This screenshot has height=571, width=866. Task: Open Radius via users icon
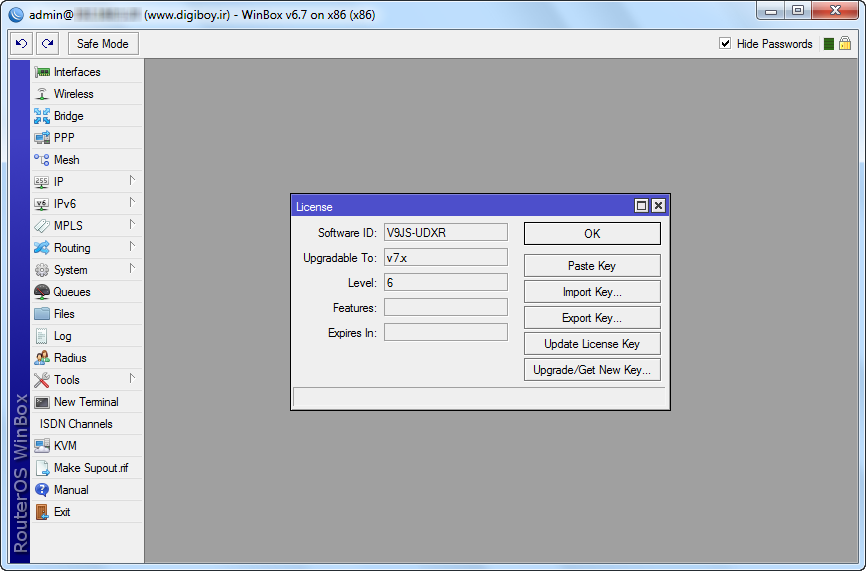point(42,358)
